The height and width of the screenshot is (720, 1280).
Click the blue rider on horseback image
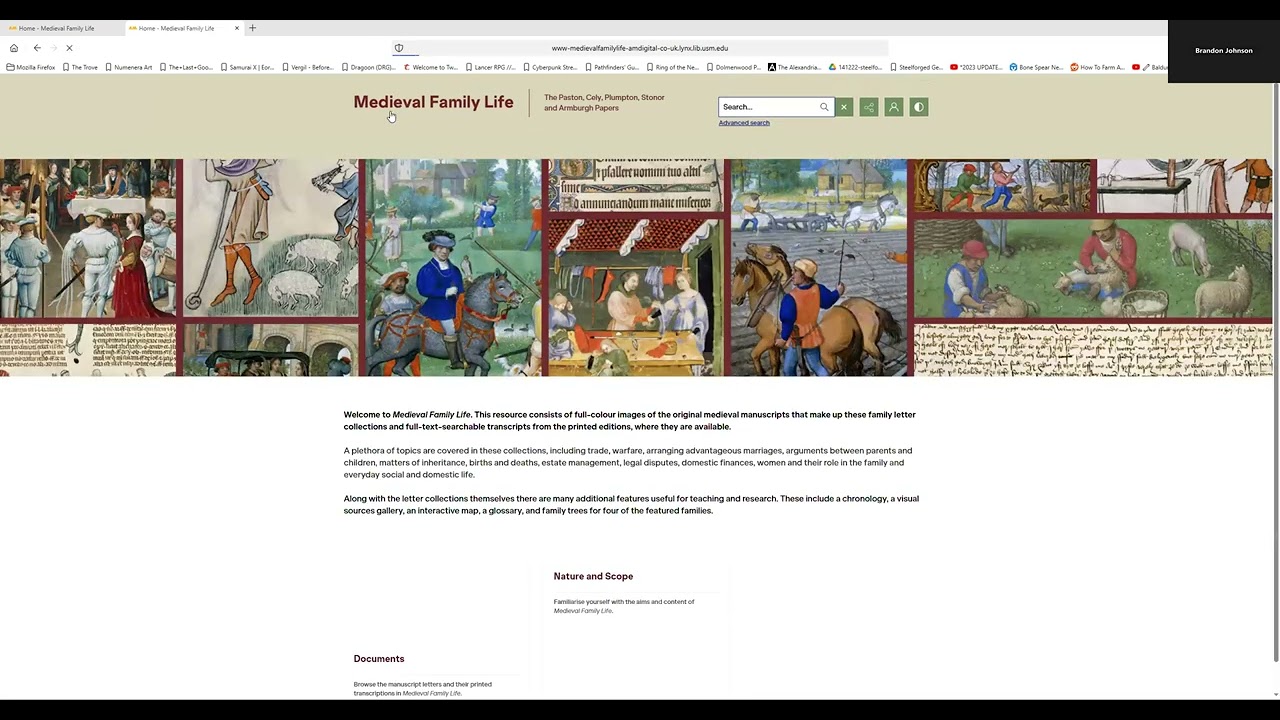452,267
